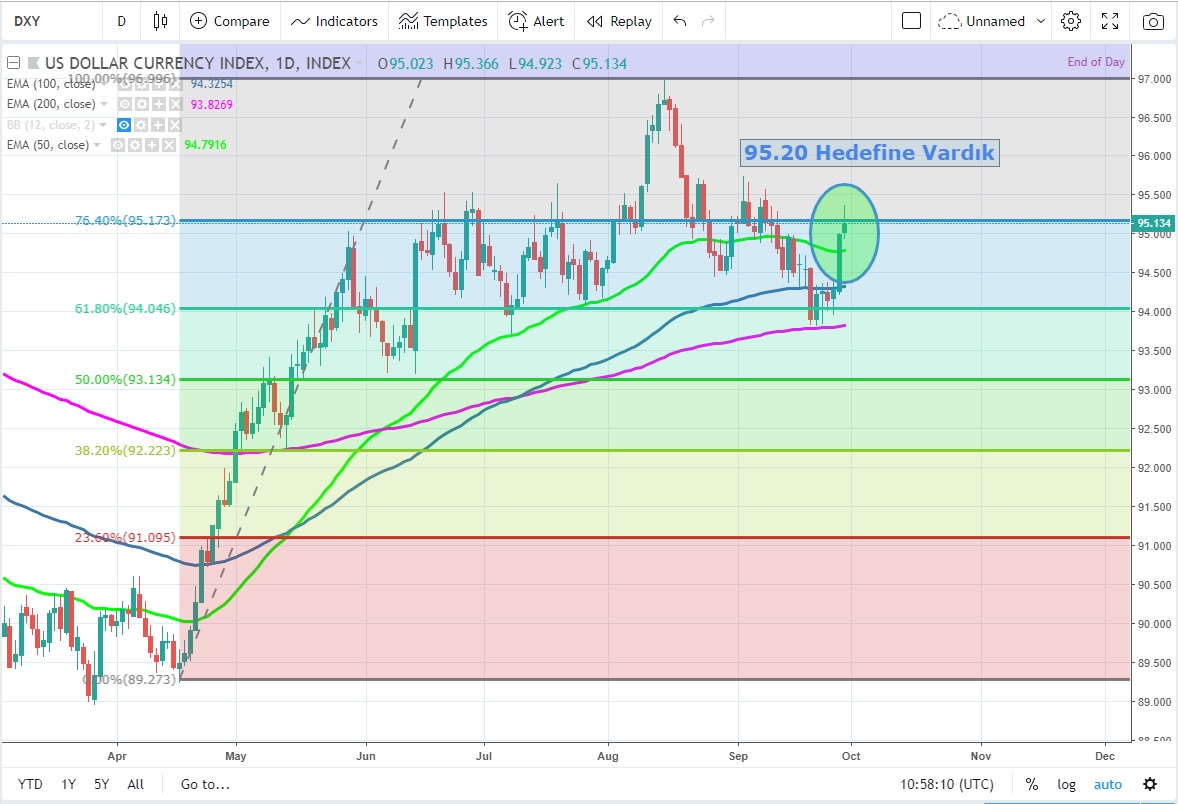Expand the Unnamed layout dropdown
Screen dimensions: 1178x804
tap(1041, 21)
